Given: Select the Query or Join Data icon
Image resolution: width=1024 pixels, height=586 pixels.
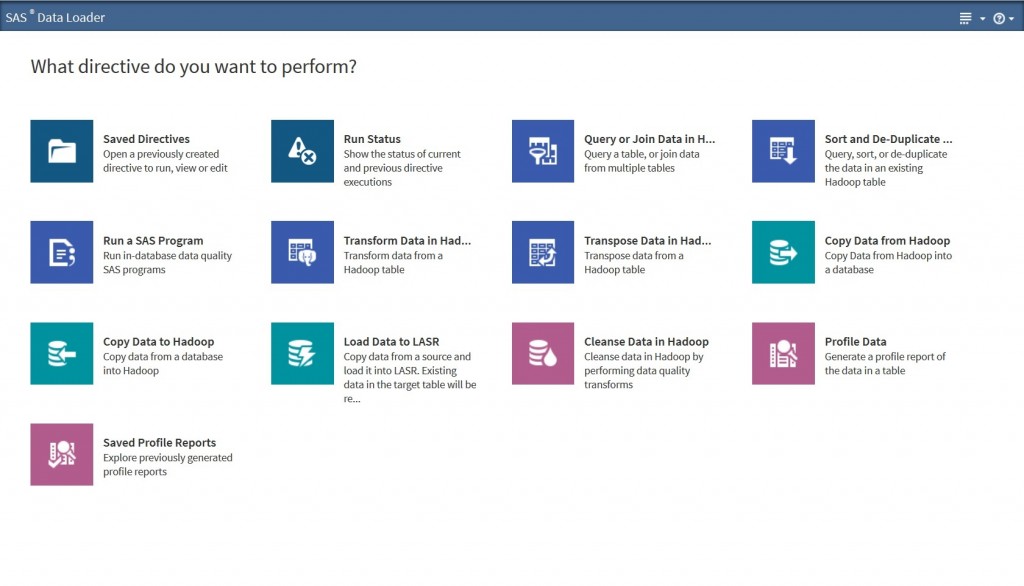Looking at the screenshot, I should tap(543, 151).
